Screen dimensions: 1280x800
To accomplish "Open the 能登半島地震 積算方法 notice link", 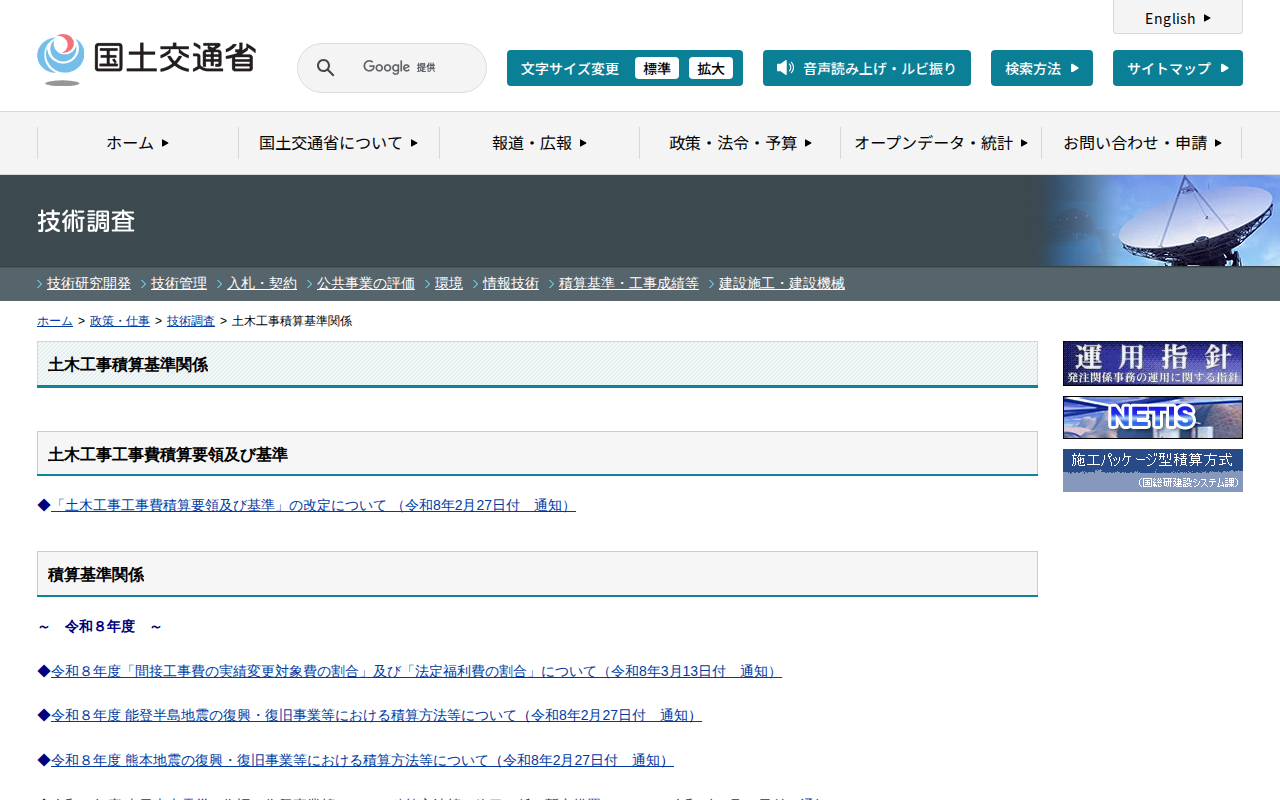I will pos(376,715).
